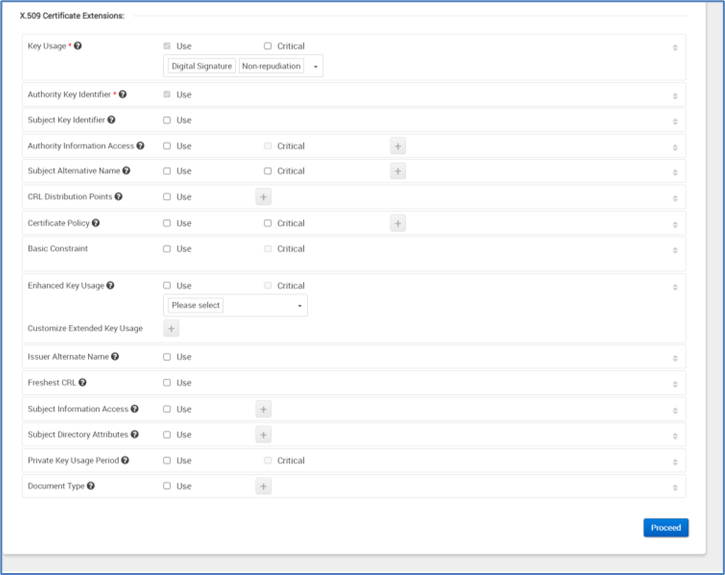Add a Certificate Policy using plus icon
Image resolution: width=725 pixels, height=575 pixels.
click(x=397, y=223)
